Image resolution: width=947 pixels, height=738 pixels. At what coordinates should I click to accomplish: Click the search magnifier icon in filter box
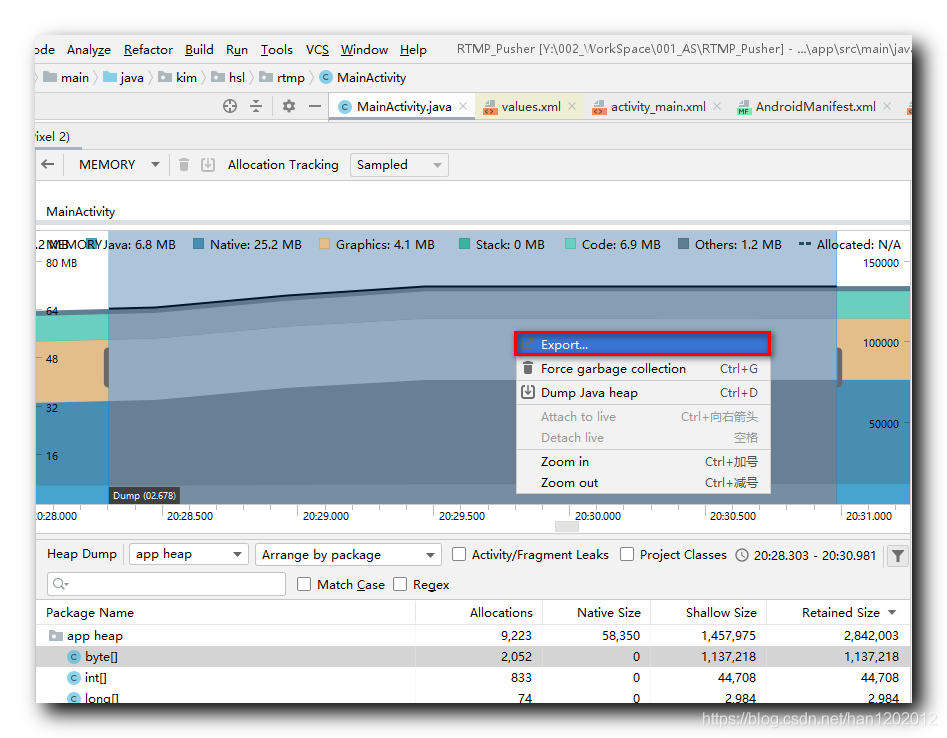coord(60,584)
